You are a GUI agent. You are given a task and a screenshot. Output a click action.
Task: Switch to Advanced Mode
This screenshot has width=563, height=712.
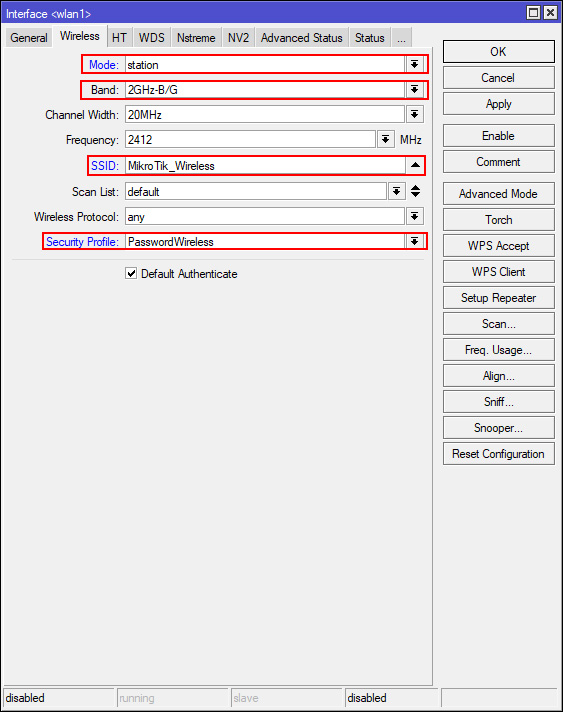tap(499, 193)
